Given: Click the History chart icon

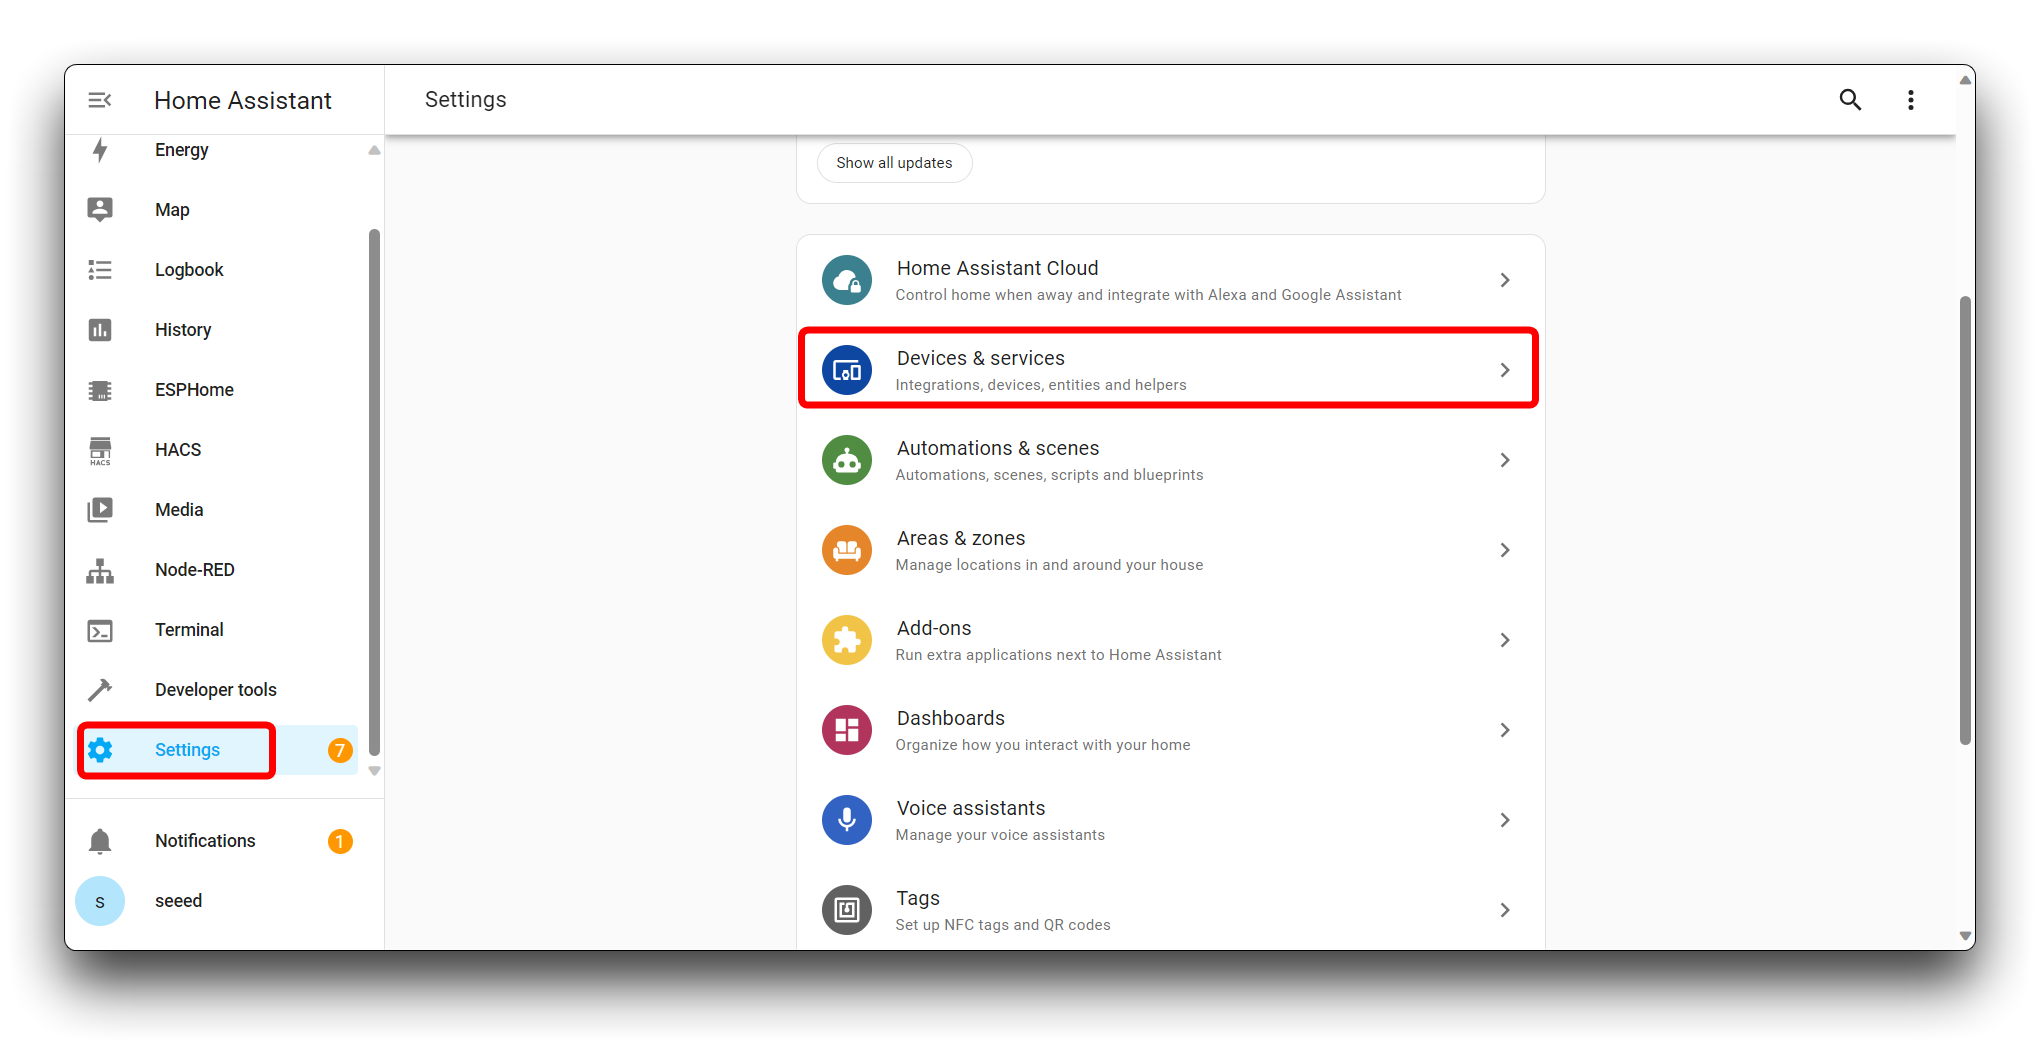Looking at the screenshot, I should pos(100,330).
